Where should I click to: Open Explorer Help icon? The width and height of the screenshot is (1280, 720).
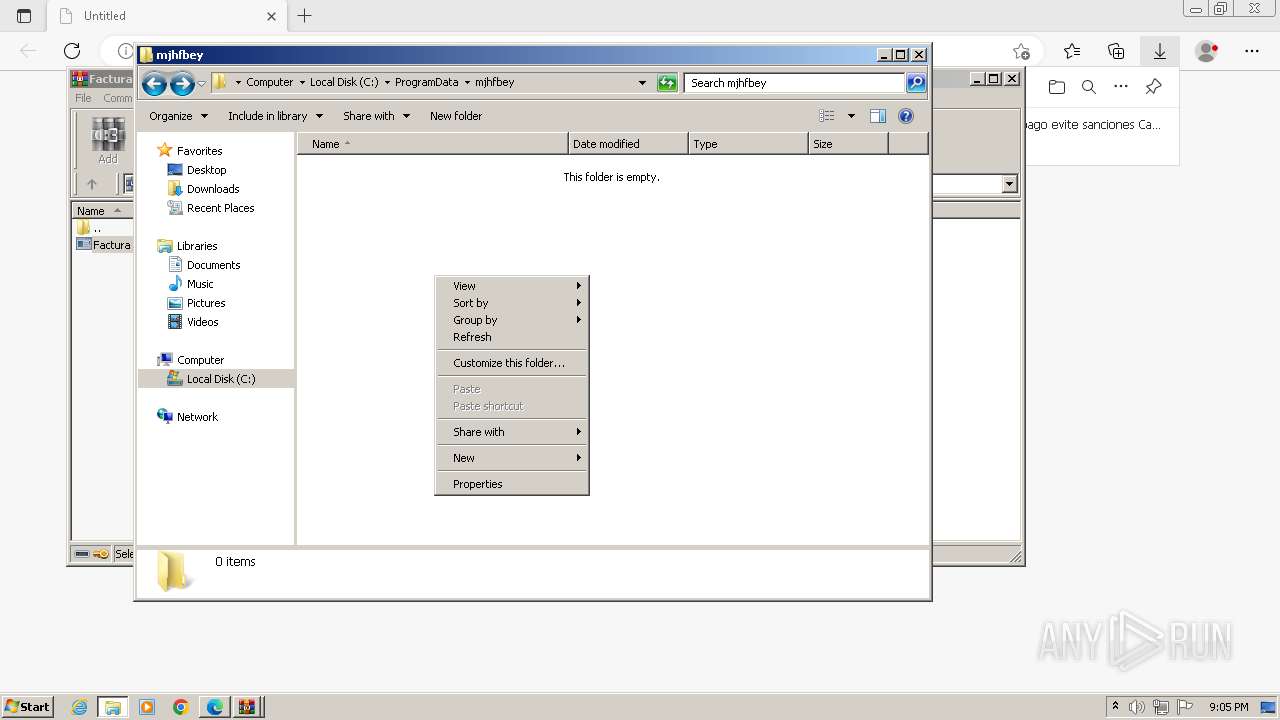[x=906, y=116]
